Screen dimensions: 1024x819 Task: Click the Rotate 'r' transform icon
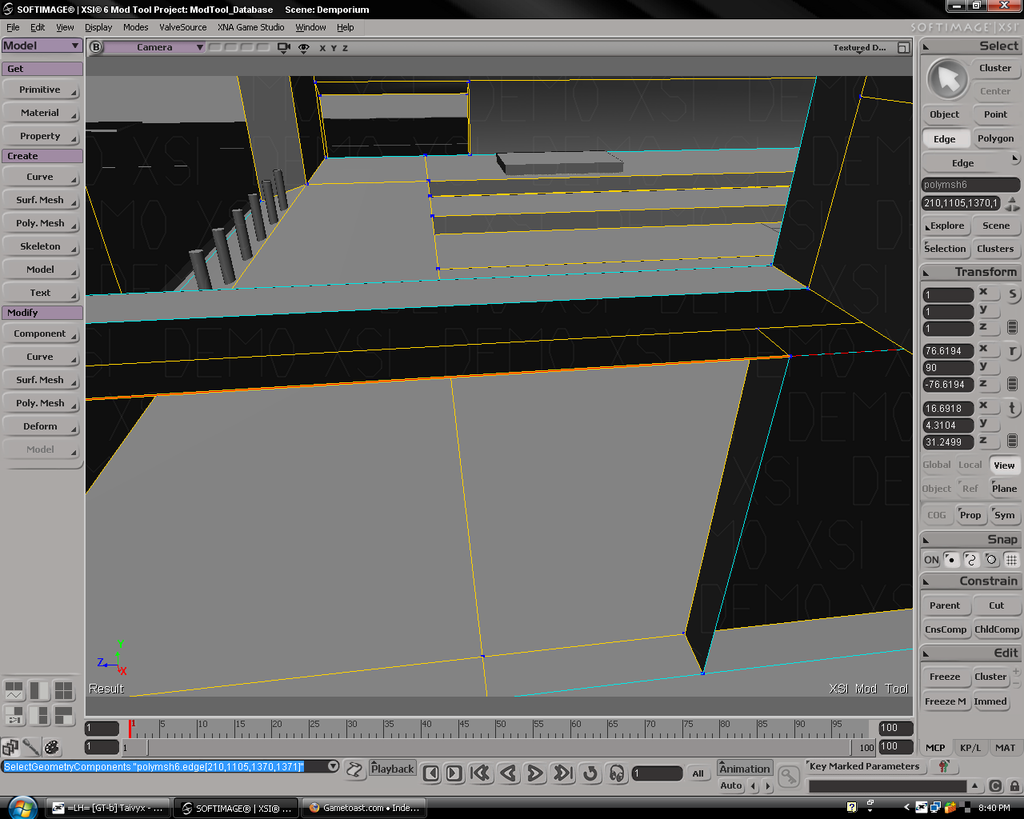pyautogui.click(x=1012, y=351)
